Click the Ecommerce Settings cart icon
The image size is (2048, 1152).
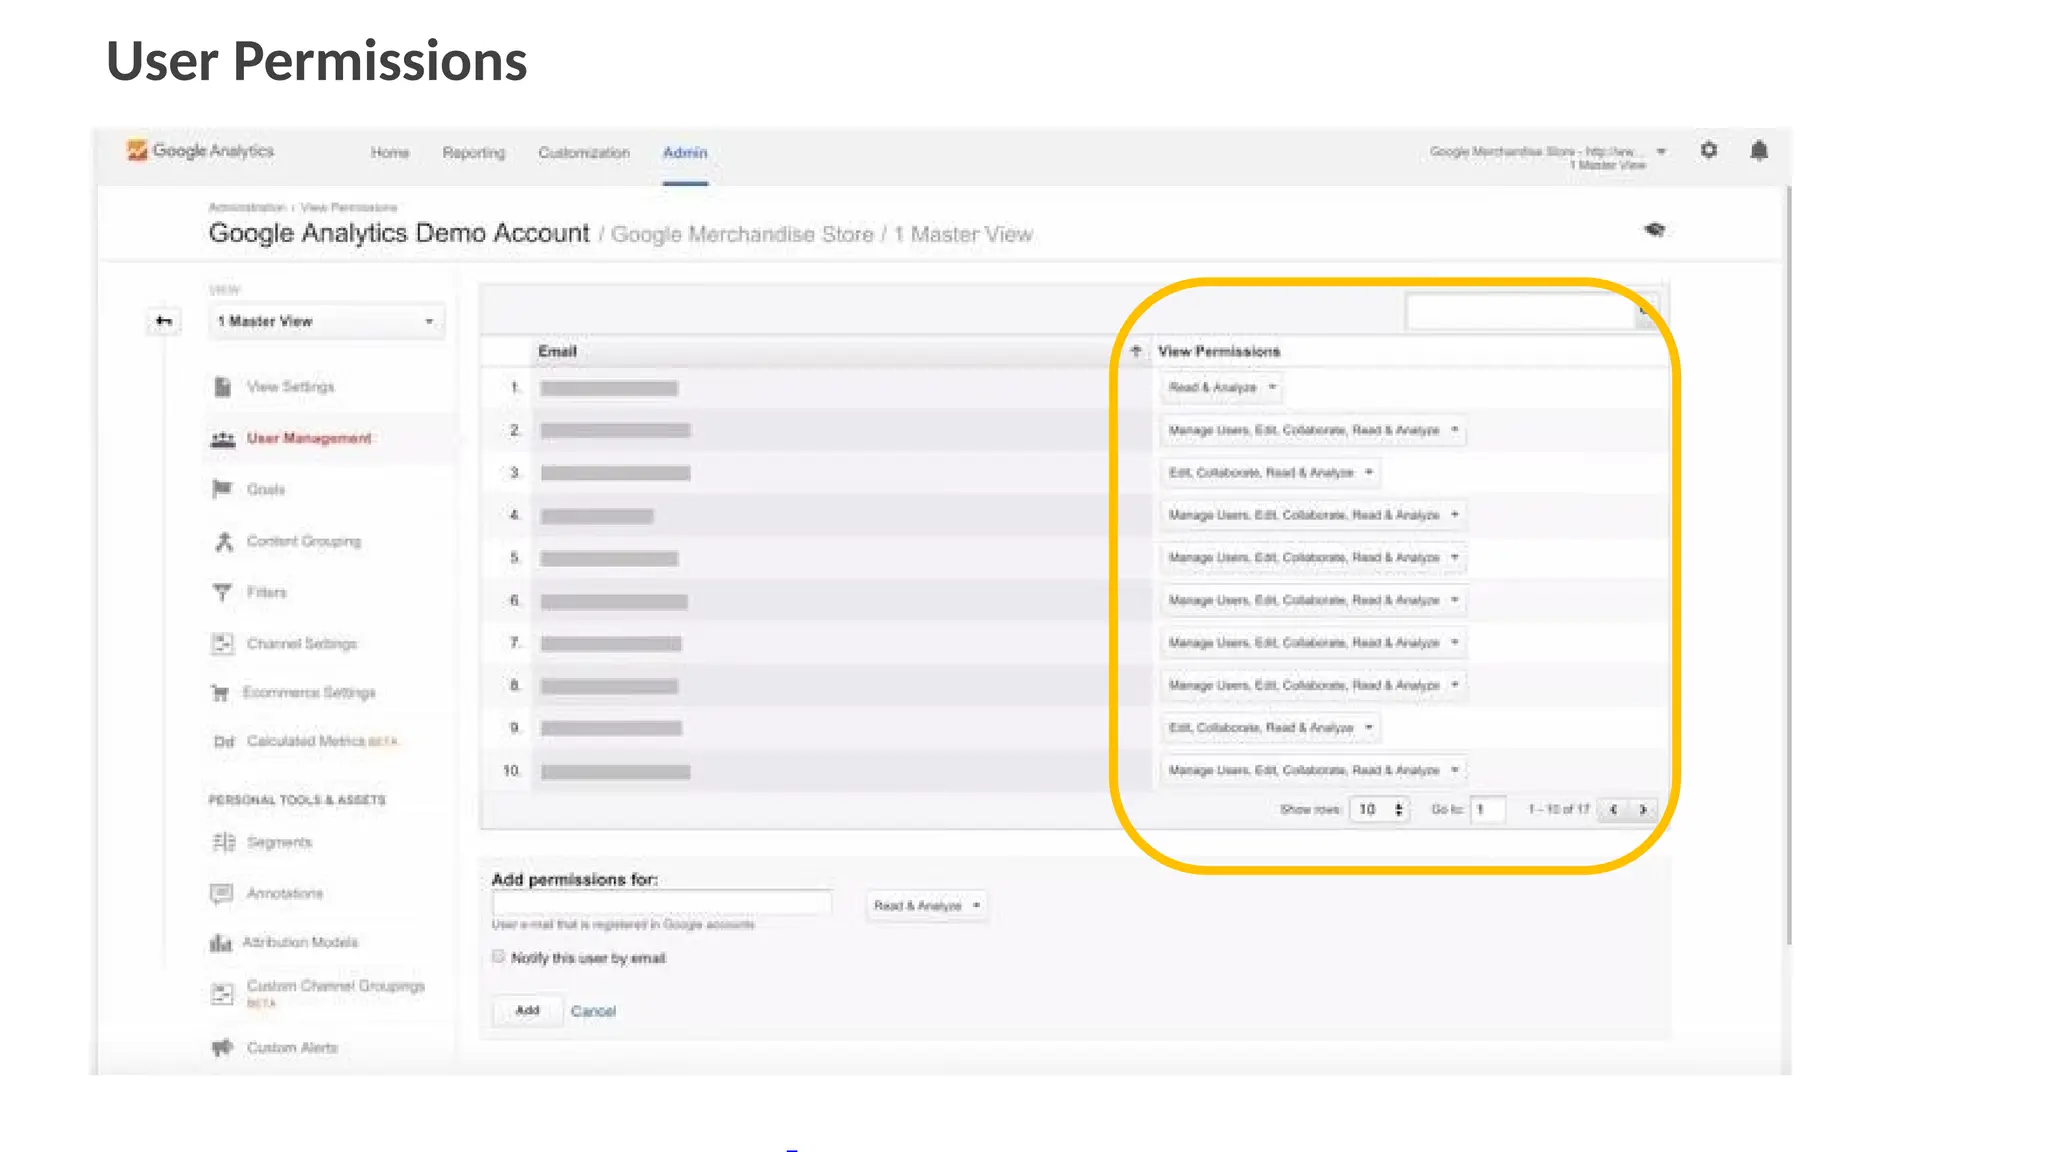(220, 693)
